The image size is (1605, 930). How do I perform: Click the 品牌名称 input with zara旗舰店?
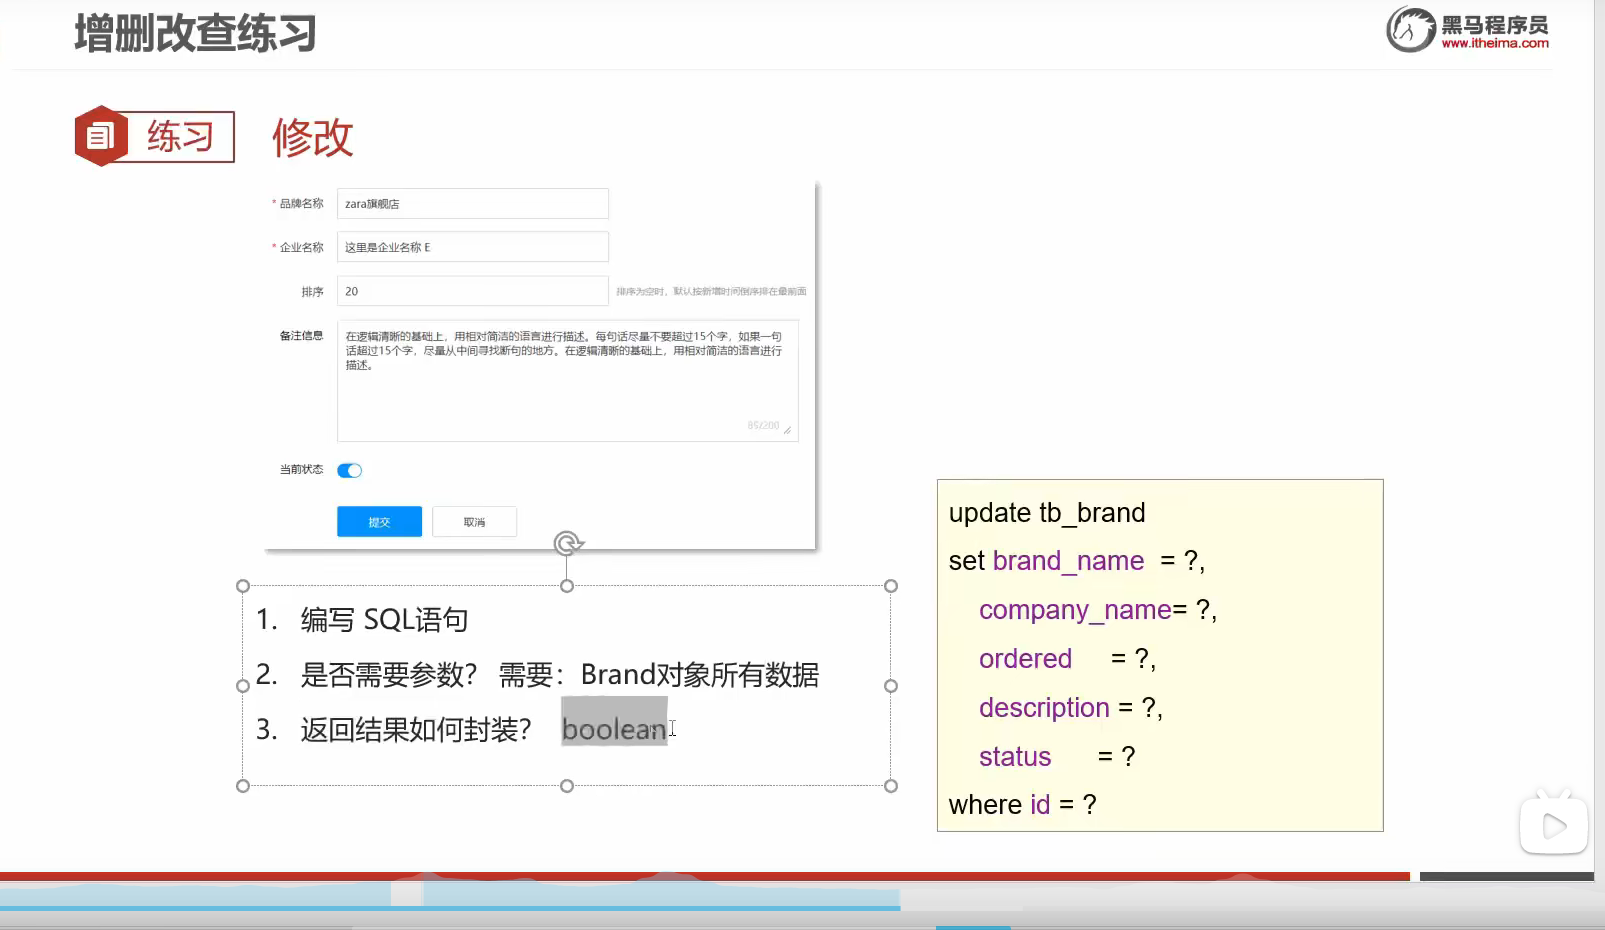pos(473,203)
